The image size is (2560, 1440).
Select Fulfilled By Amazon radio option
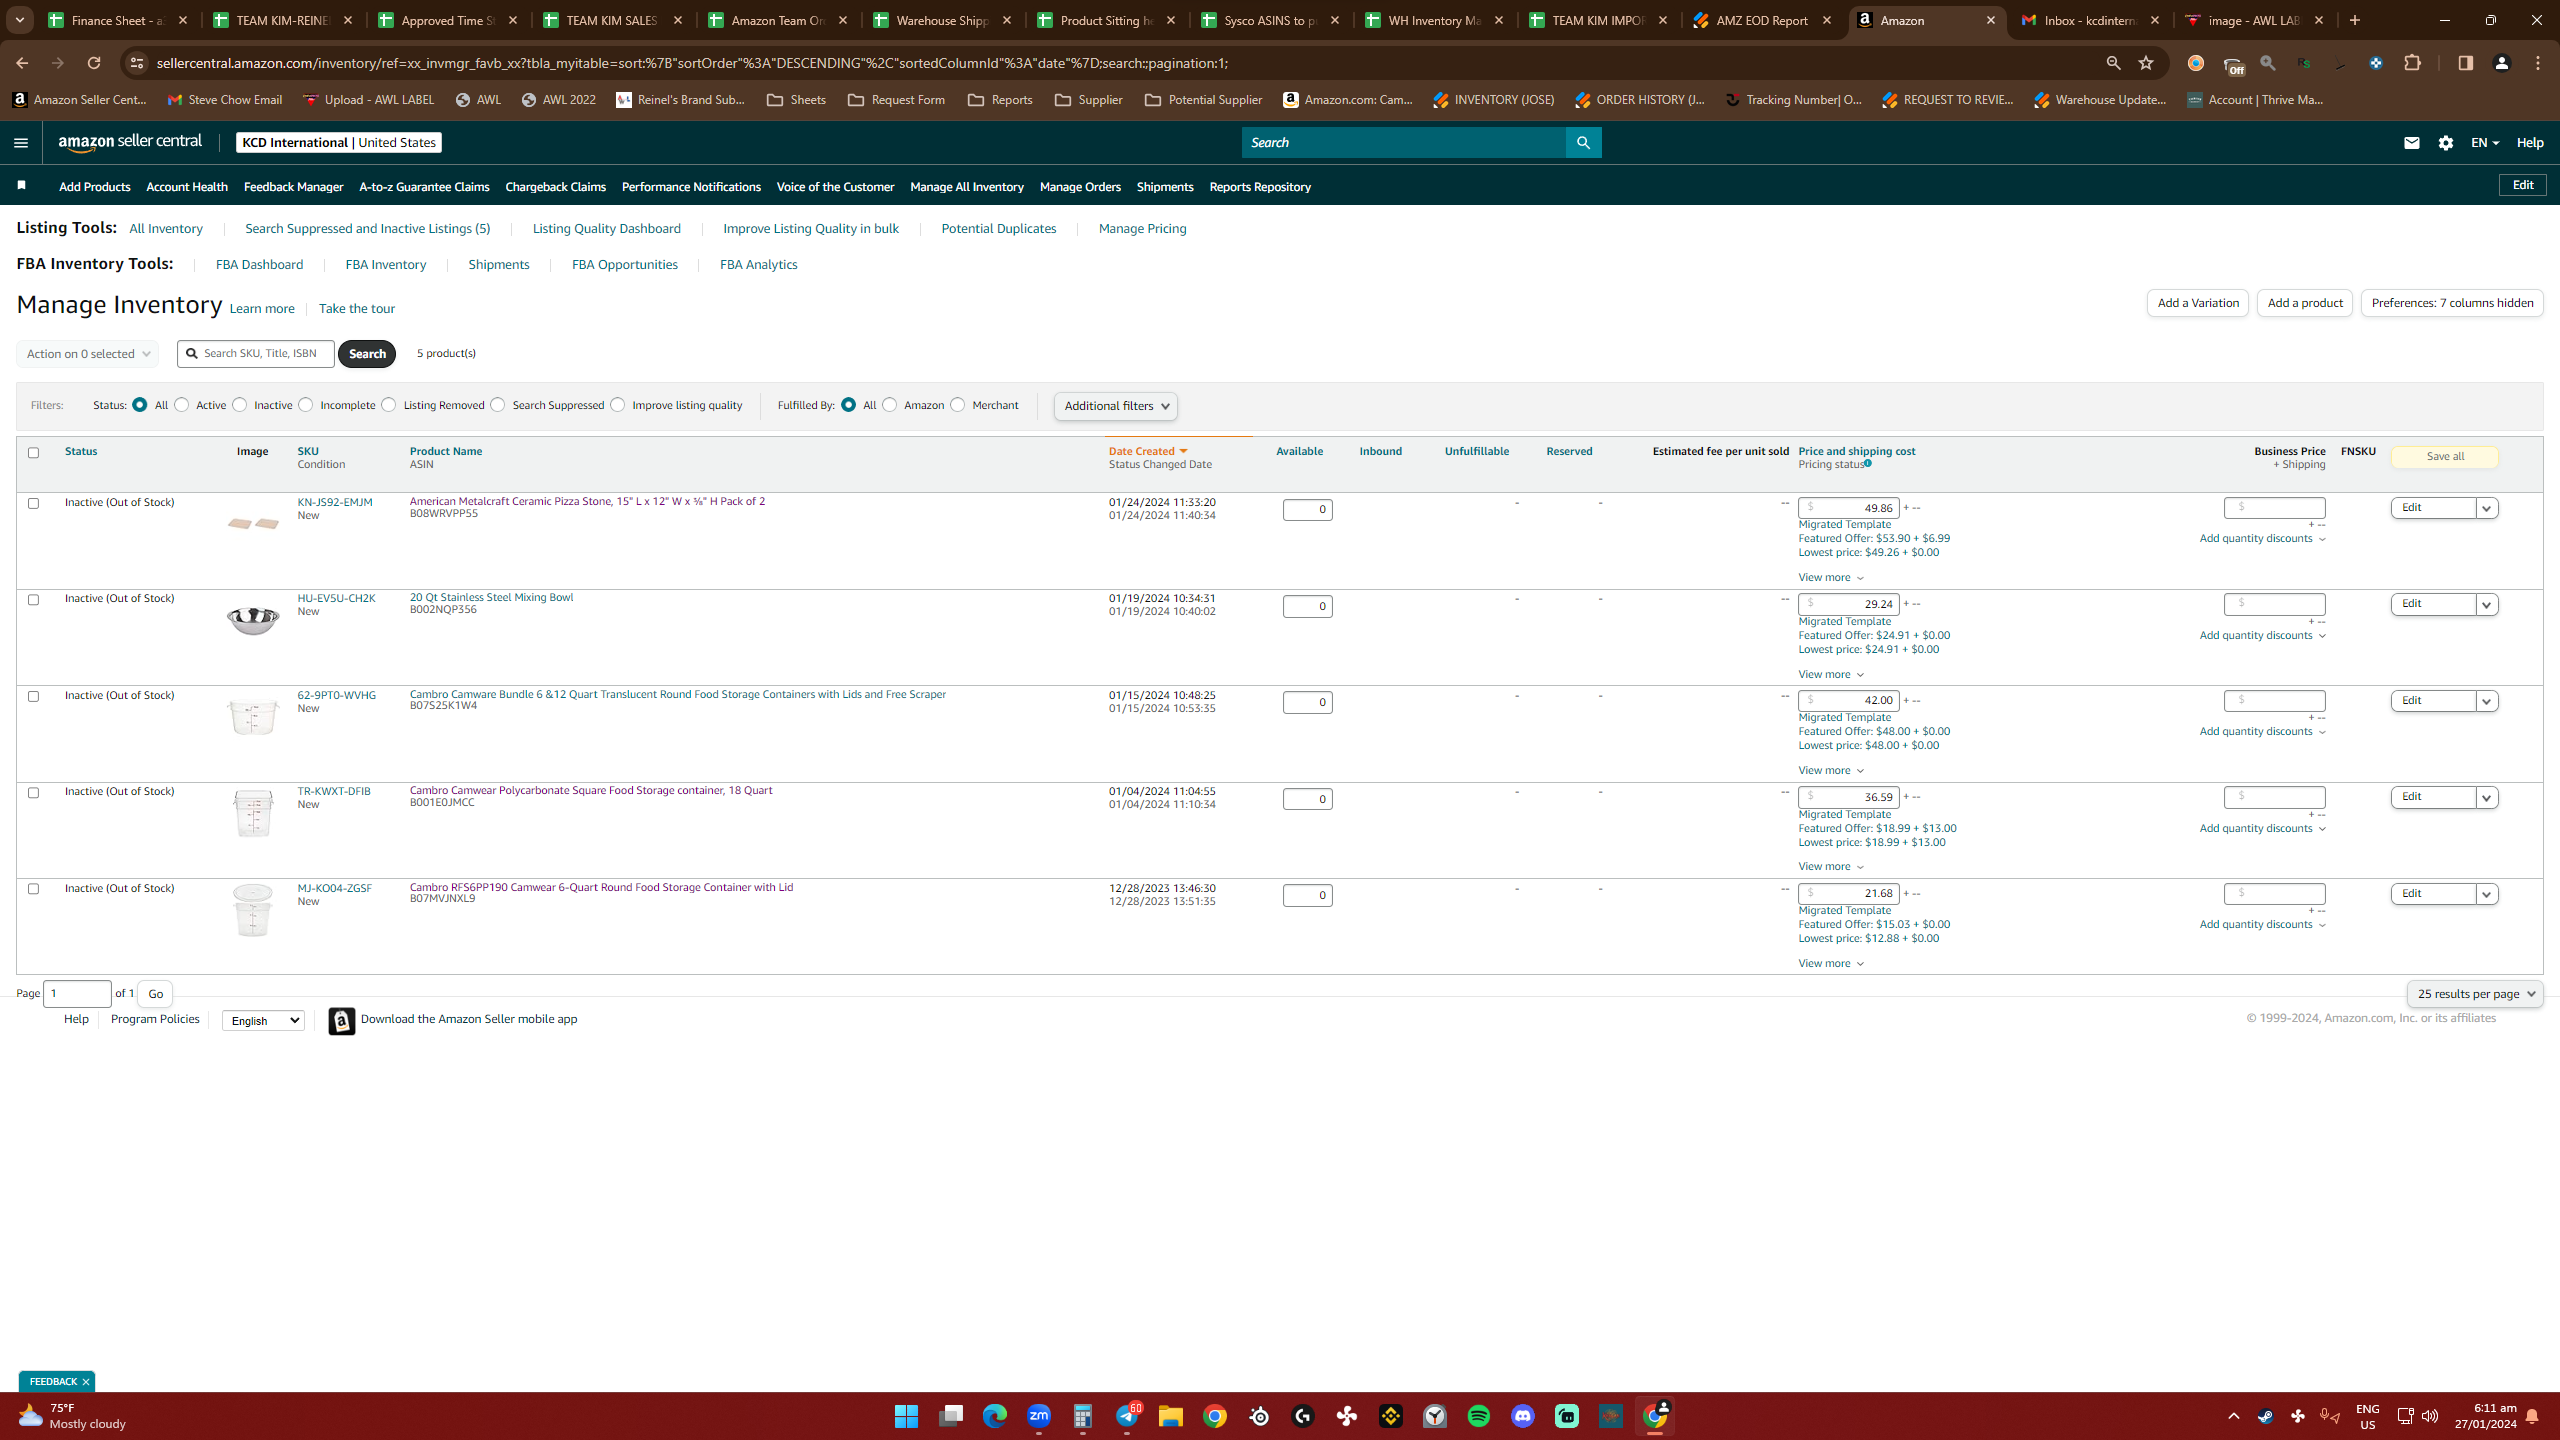point(889,405)
